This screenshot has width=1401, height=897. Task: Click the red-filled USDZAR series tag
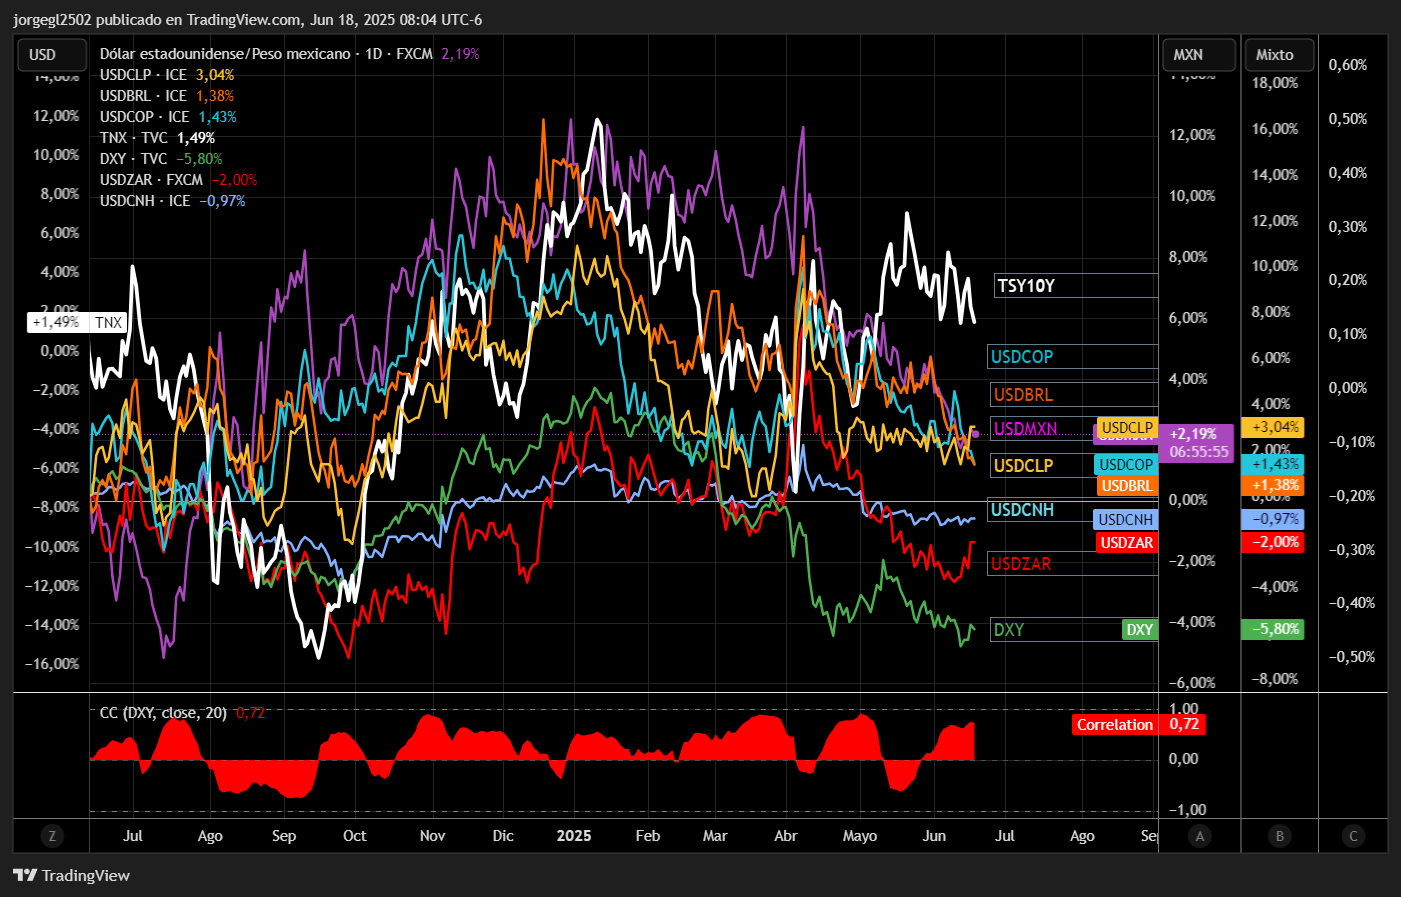[1127, 543]
